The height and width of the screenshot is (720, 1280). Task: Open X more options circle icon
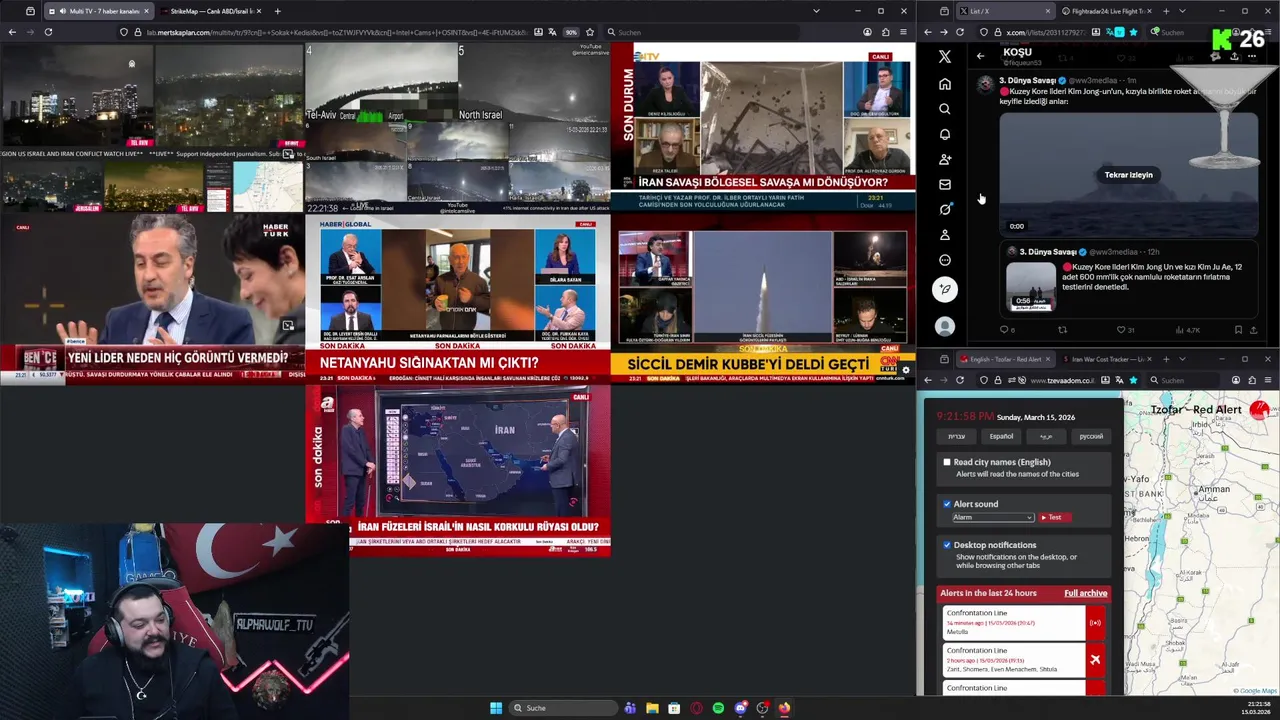(945, 260)
